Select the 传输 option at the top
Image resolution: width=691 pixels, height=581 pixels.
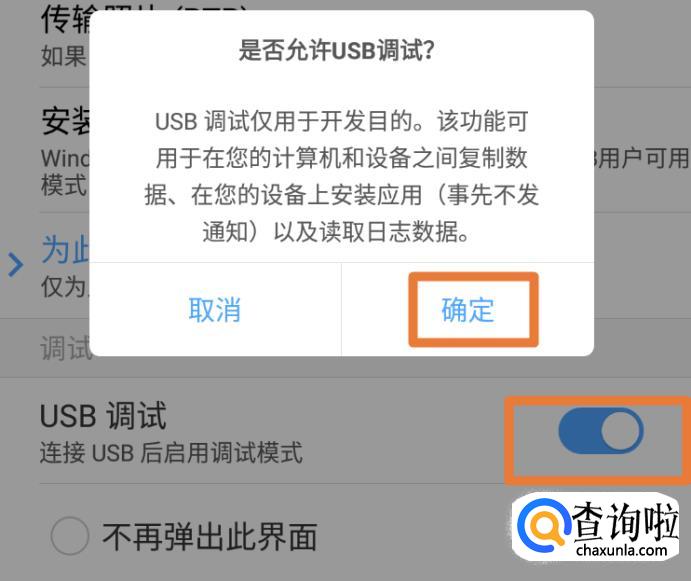click(x=65, y=19)
